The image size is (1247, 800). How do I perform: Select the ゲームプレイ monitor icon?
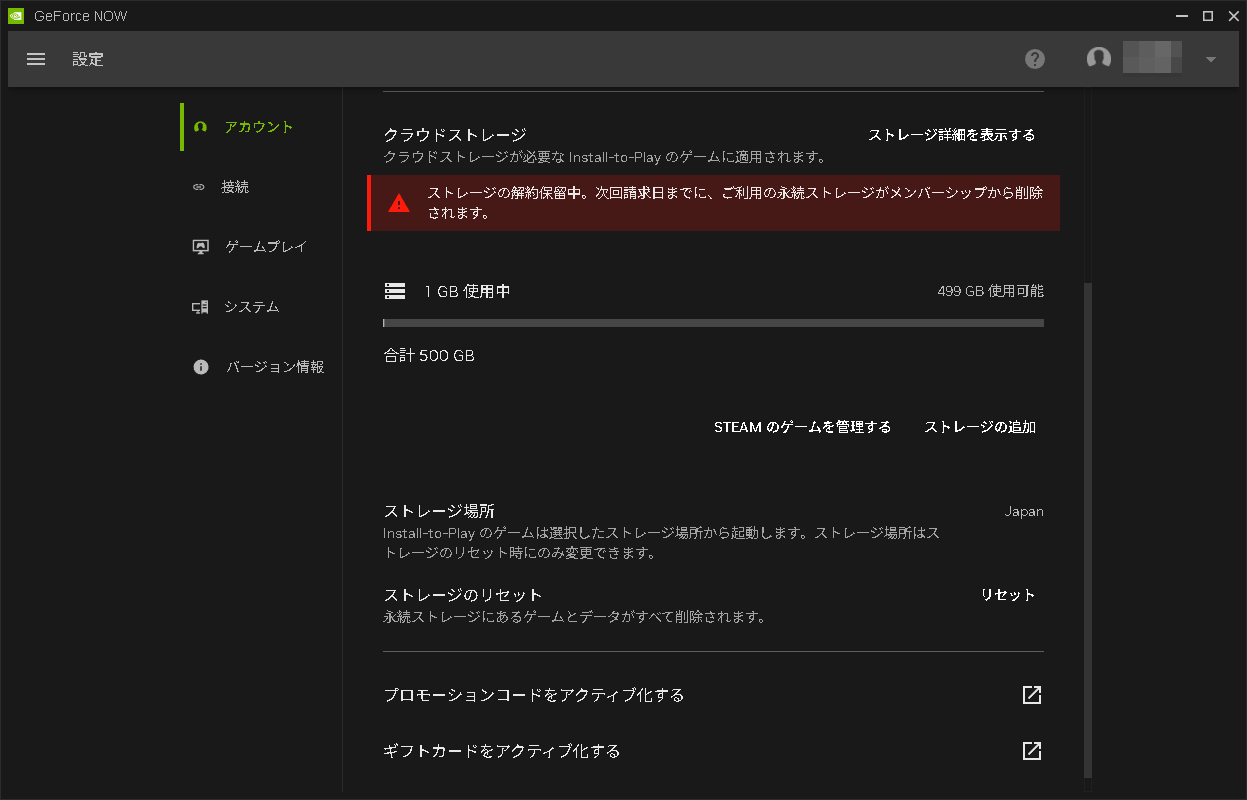coord(199,246)
